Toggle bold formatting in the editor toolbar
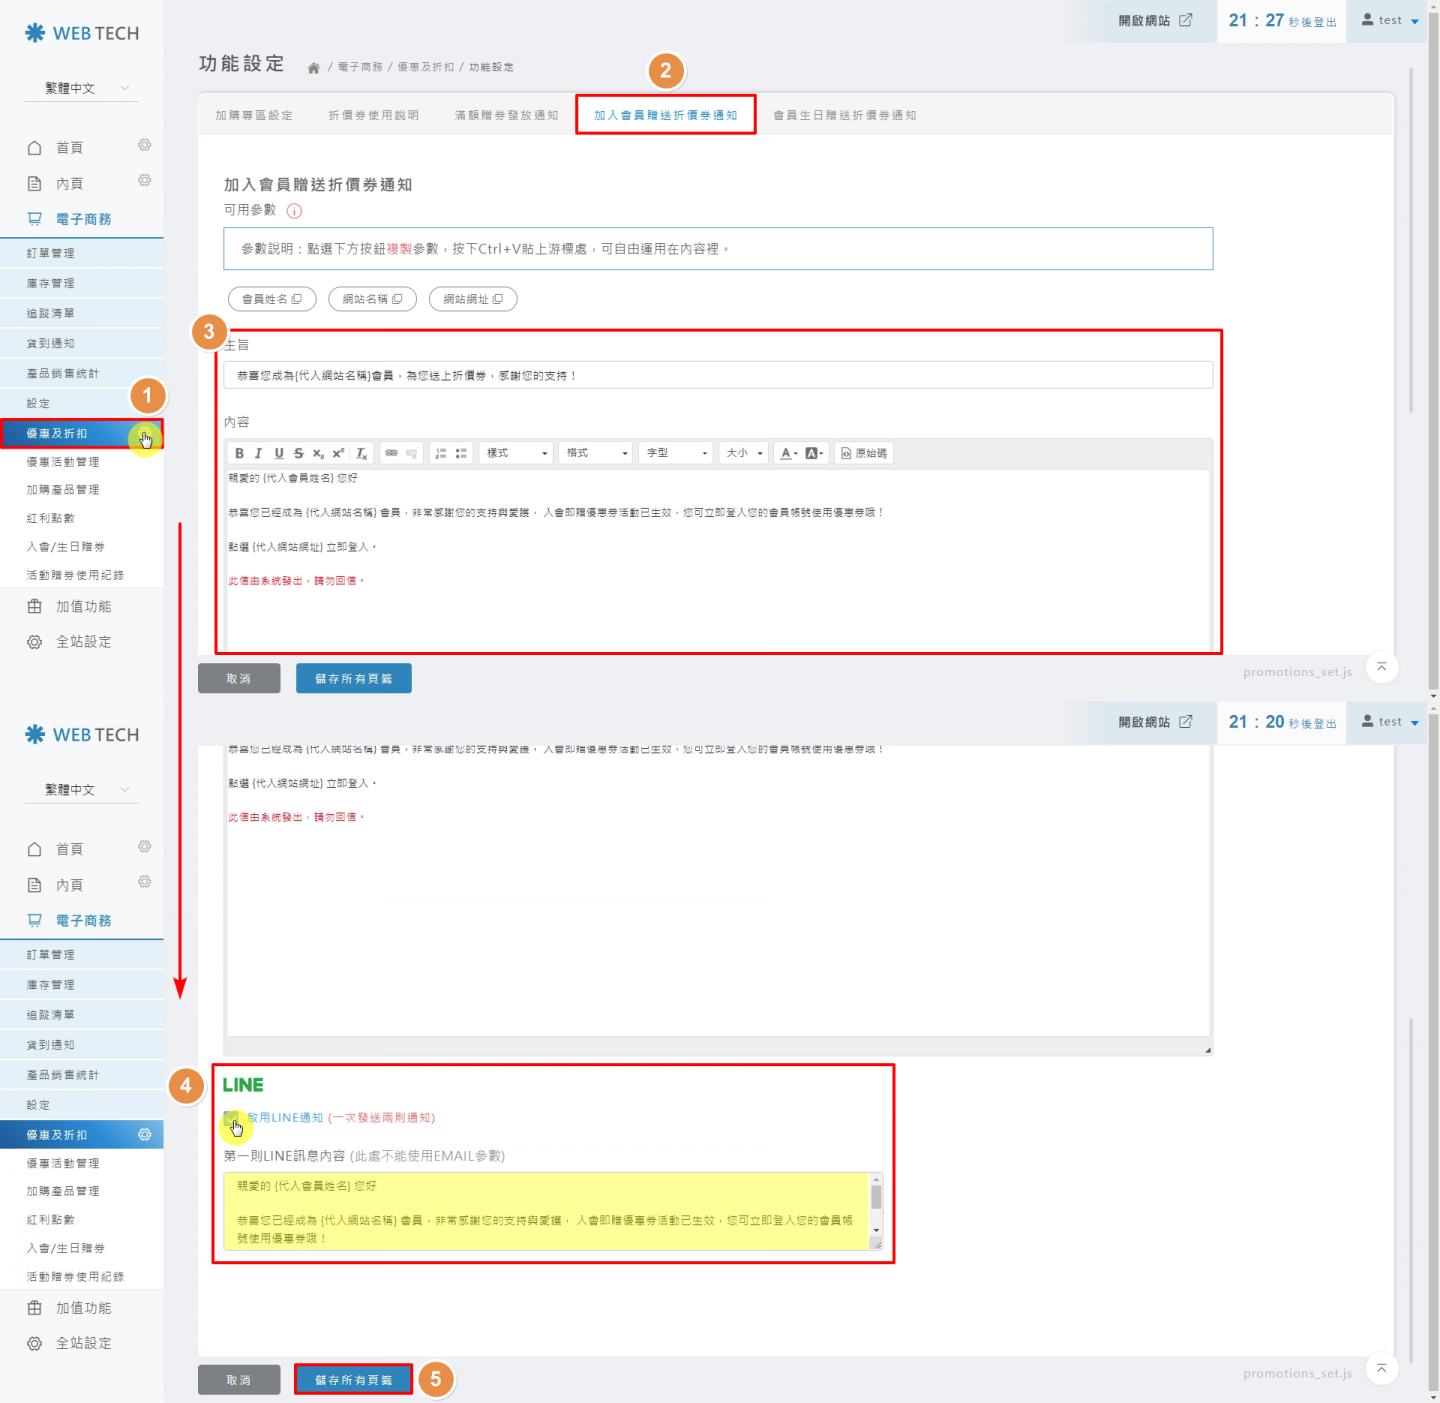Image resolution: width=1440 pixels, height=1403 pixels. tap(239, 453)
